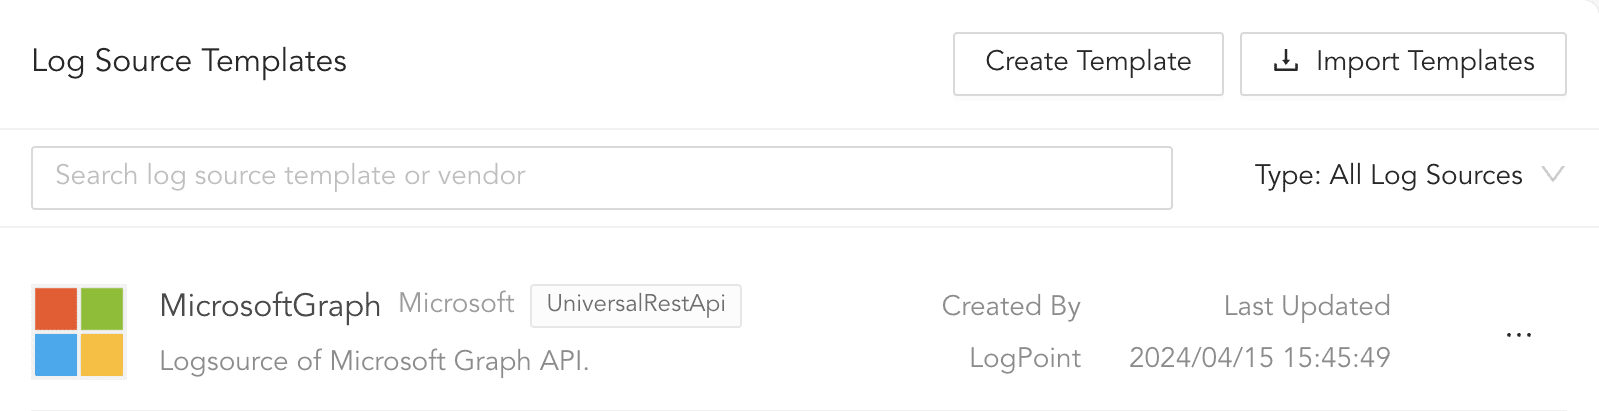Click the Created By column label
Viewport: 1599px width, 411px height.
(1011, 306)
